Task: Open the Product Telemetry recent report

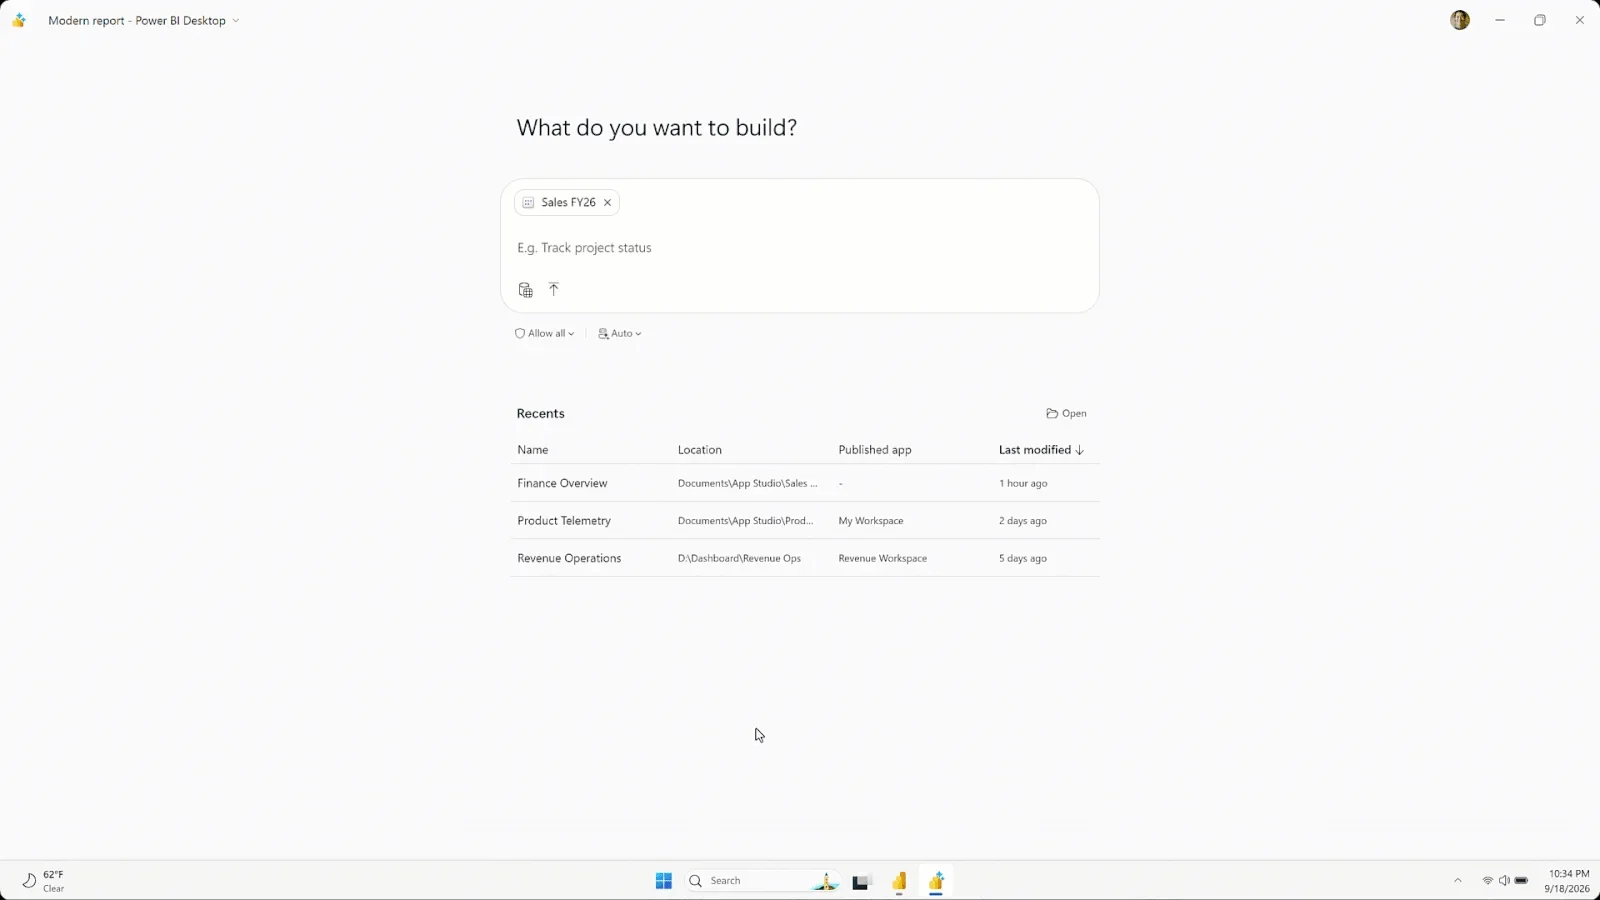Action: (564, 521)
